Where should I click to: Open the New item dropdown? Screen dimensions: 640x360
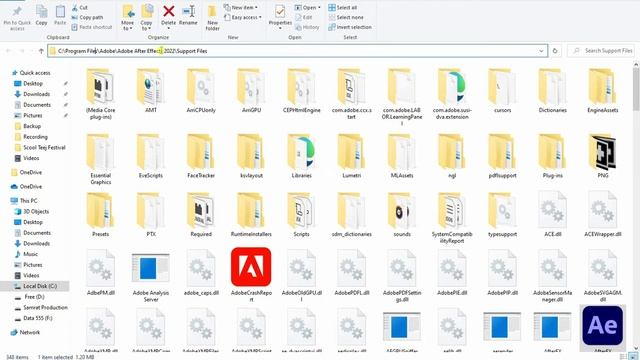241,7
